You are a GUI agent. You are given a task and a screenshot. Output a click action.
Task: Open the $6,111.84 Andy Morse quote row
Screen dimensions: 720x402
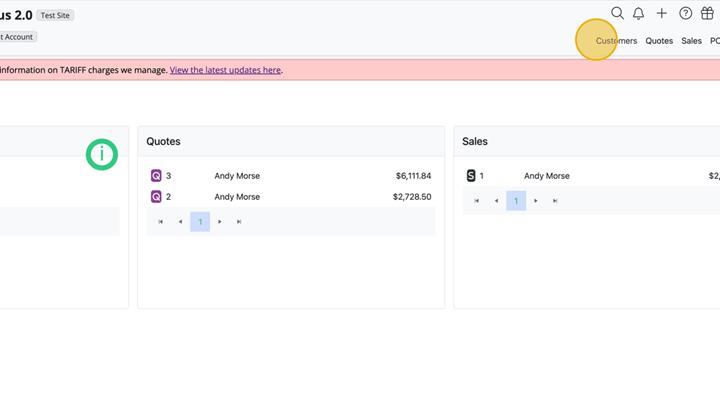pyautogui.click(x=290, y=176)
